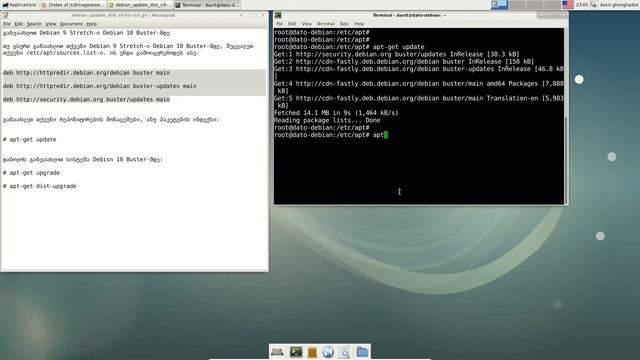Click the 'buster-updates main' line in Mousepad

[x=99, y=86]
